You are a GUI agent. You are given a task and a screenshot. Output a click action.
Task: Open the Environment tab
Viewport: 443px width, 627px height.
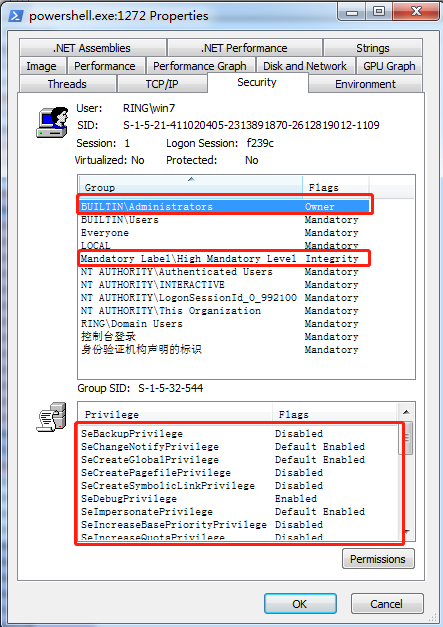click(365, 84)
